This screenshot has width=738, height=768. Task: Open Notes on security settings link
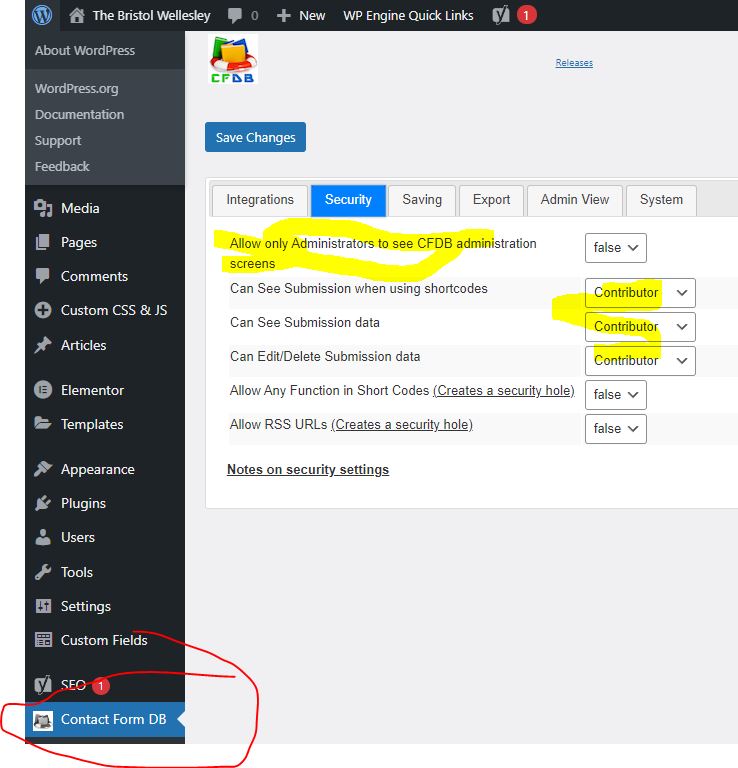pos(308,469)
